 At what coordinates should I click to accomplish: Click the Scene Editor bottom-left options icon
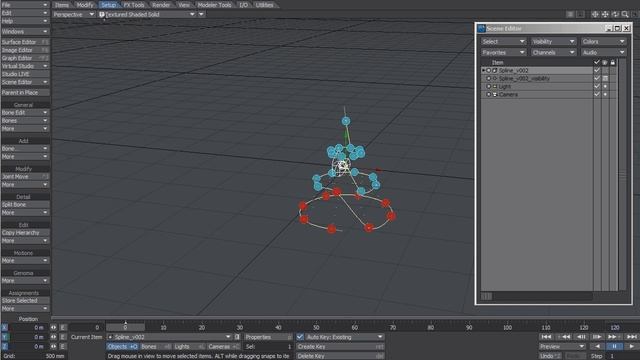pos(487,296)
